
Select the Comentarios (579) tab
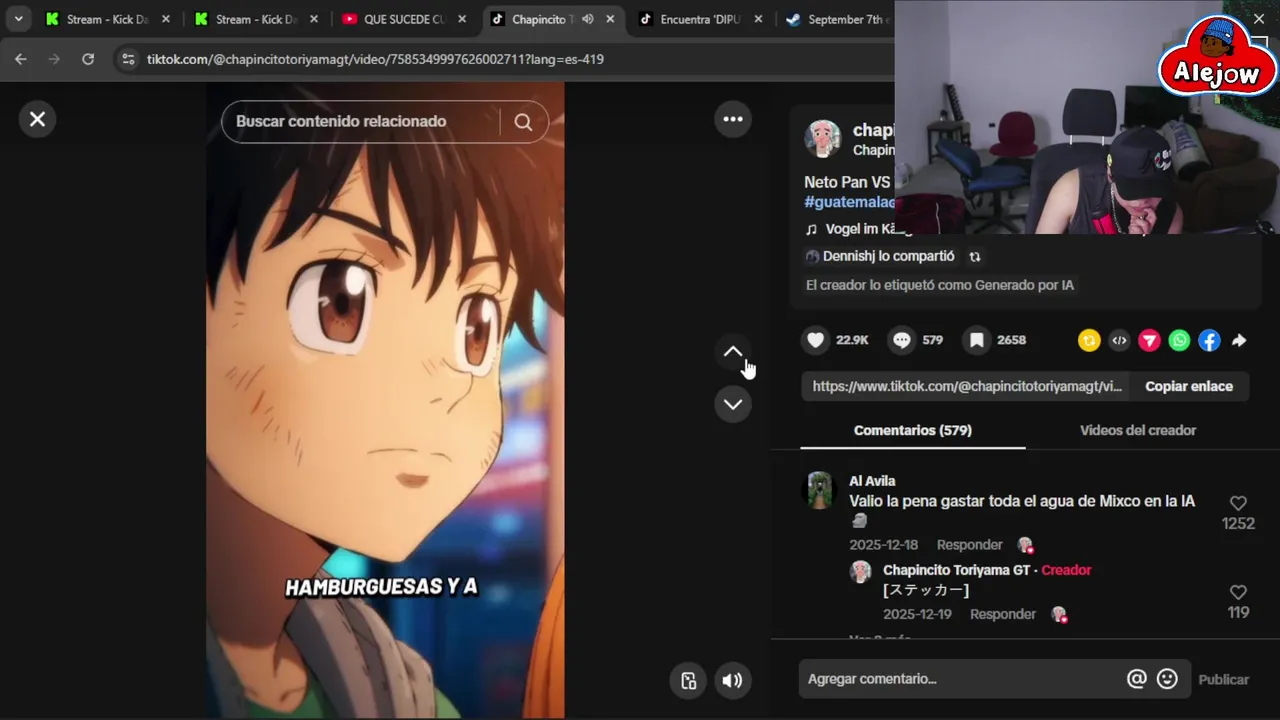tap(913, 430)
